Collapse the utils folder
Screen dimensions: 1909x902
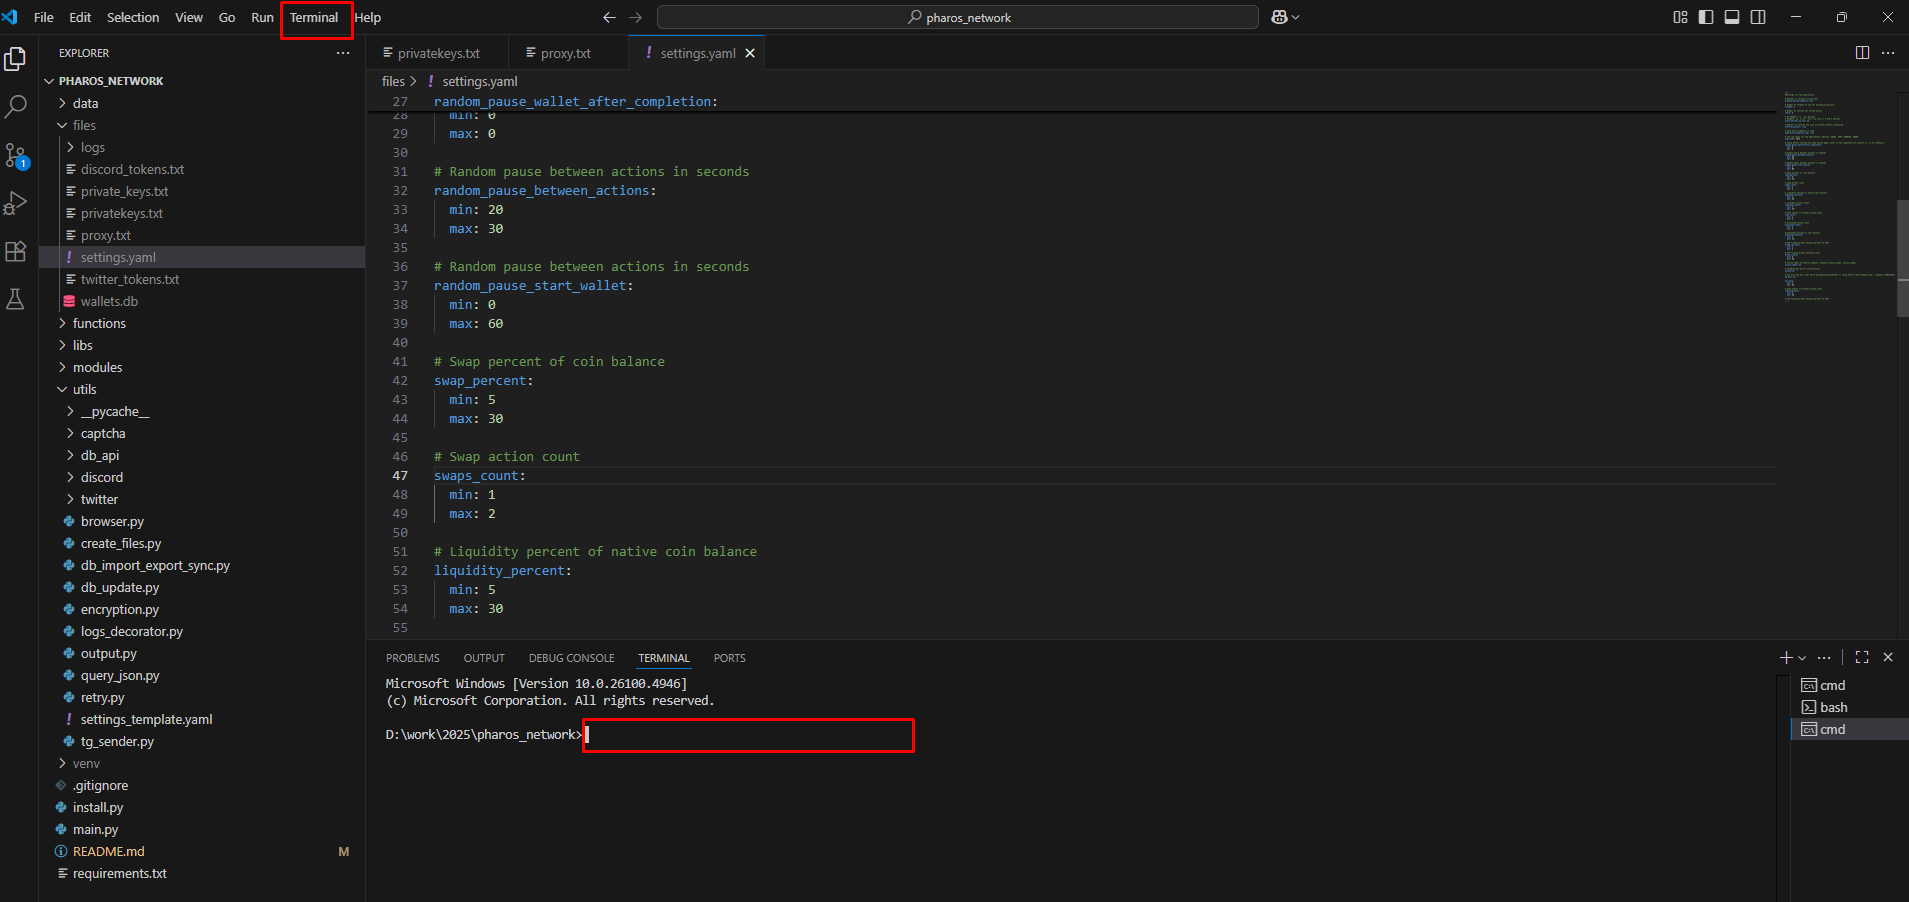[x=84, y=389]
